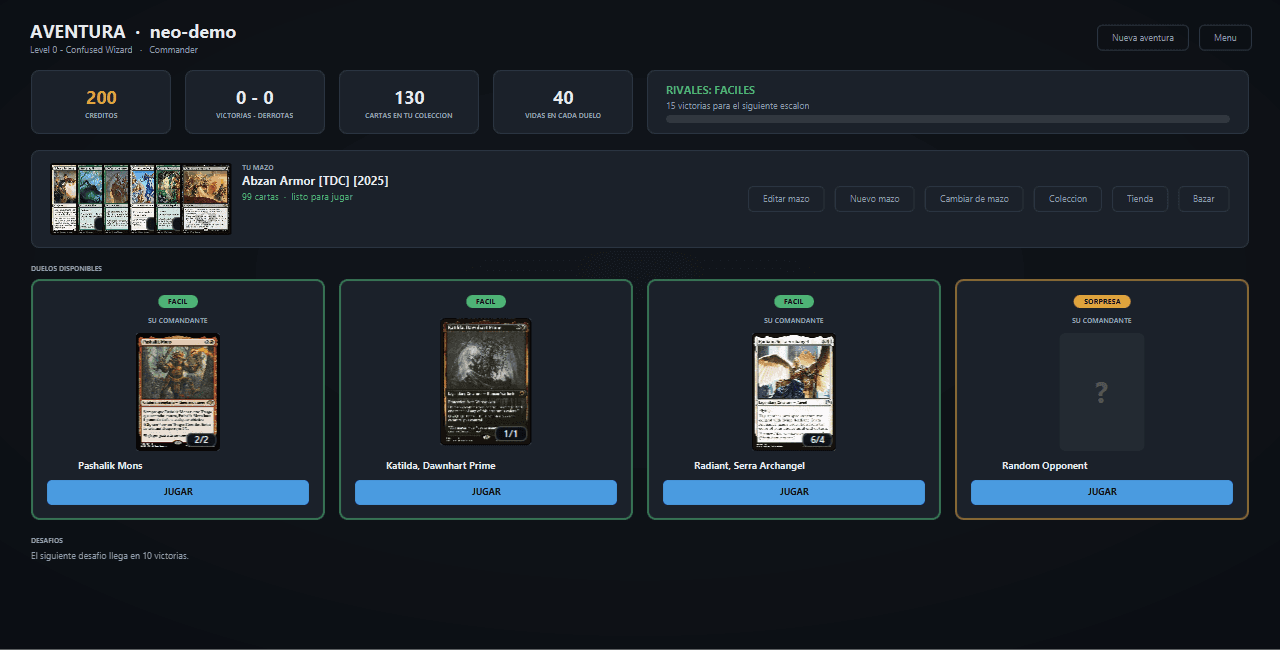Click the FACIL badge on Pashalik Mons card
Viewport: 1280px width, 650px height.
[178, 301]
